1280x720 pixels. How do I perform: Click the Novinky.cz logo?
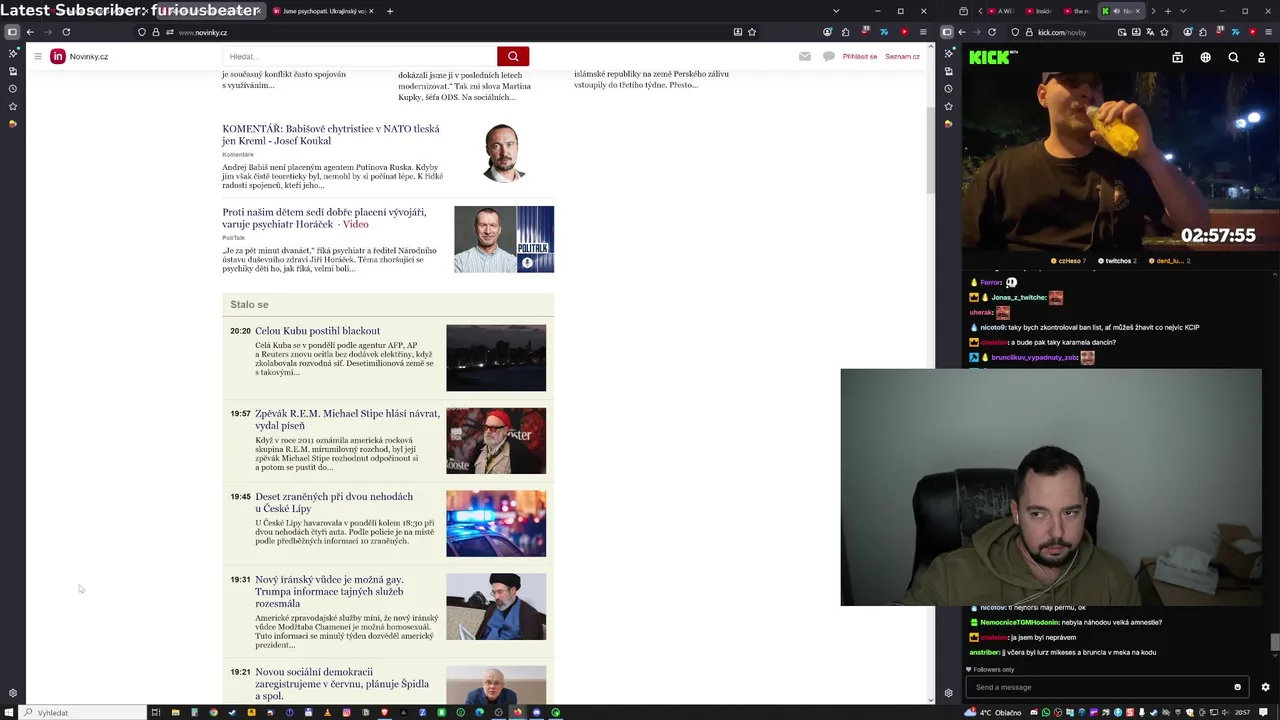(79, 56)
